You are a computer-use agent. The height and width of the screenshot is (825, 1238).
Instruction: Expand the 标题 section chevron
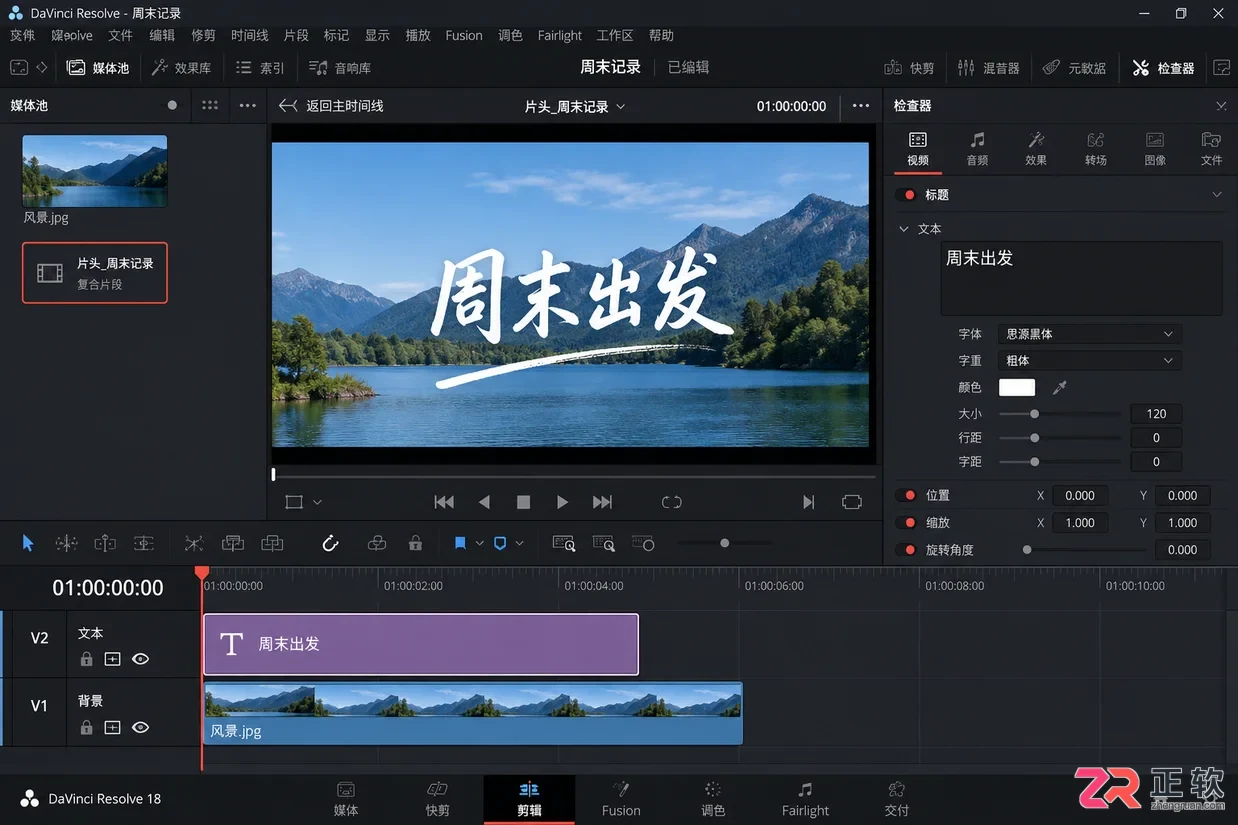[x=1217, y=195]
